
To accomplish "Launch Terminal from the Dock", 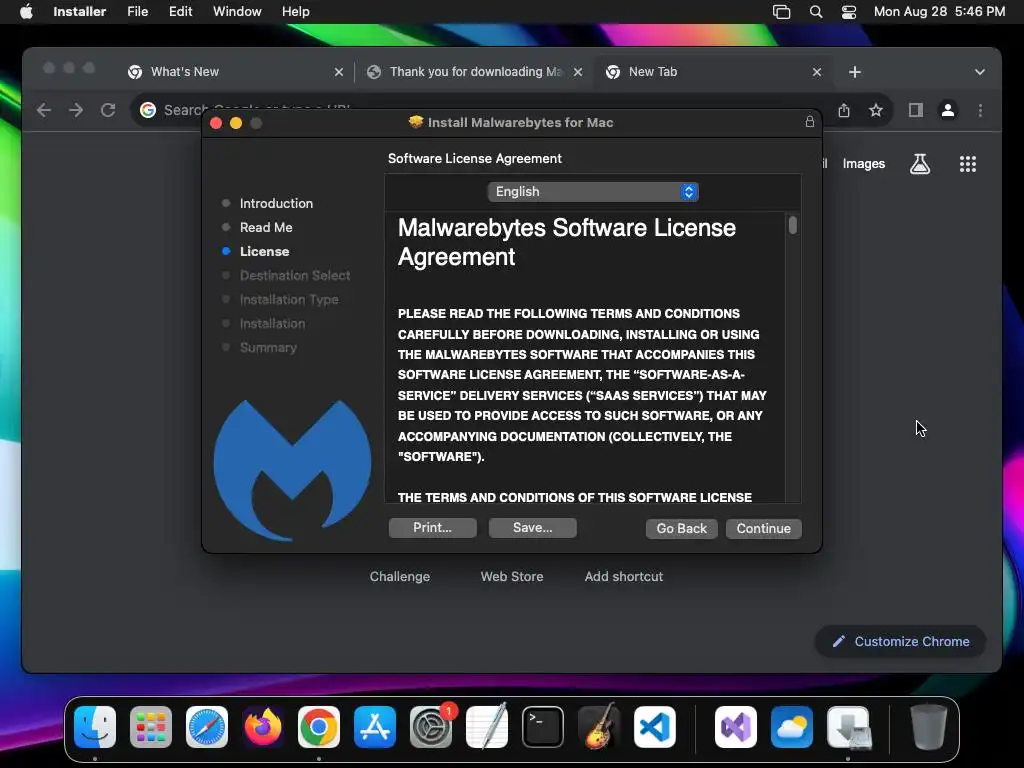I will (x=543, y=727).
